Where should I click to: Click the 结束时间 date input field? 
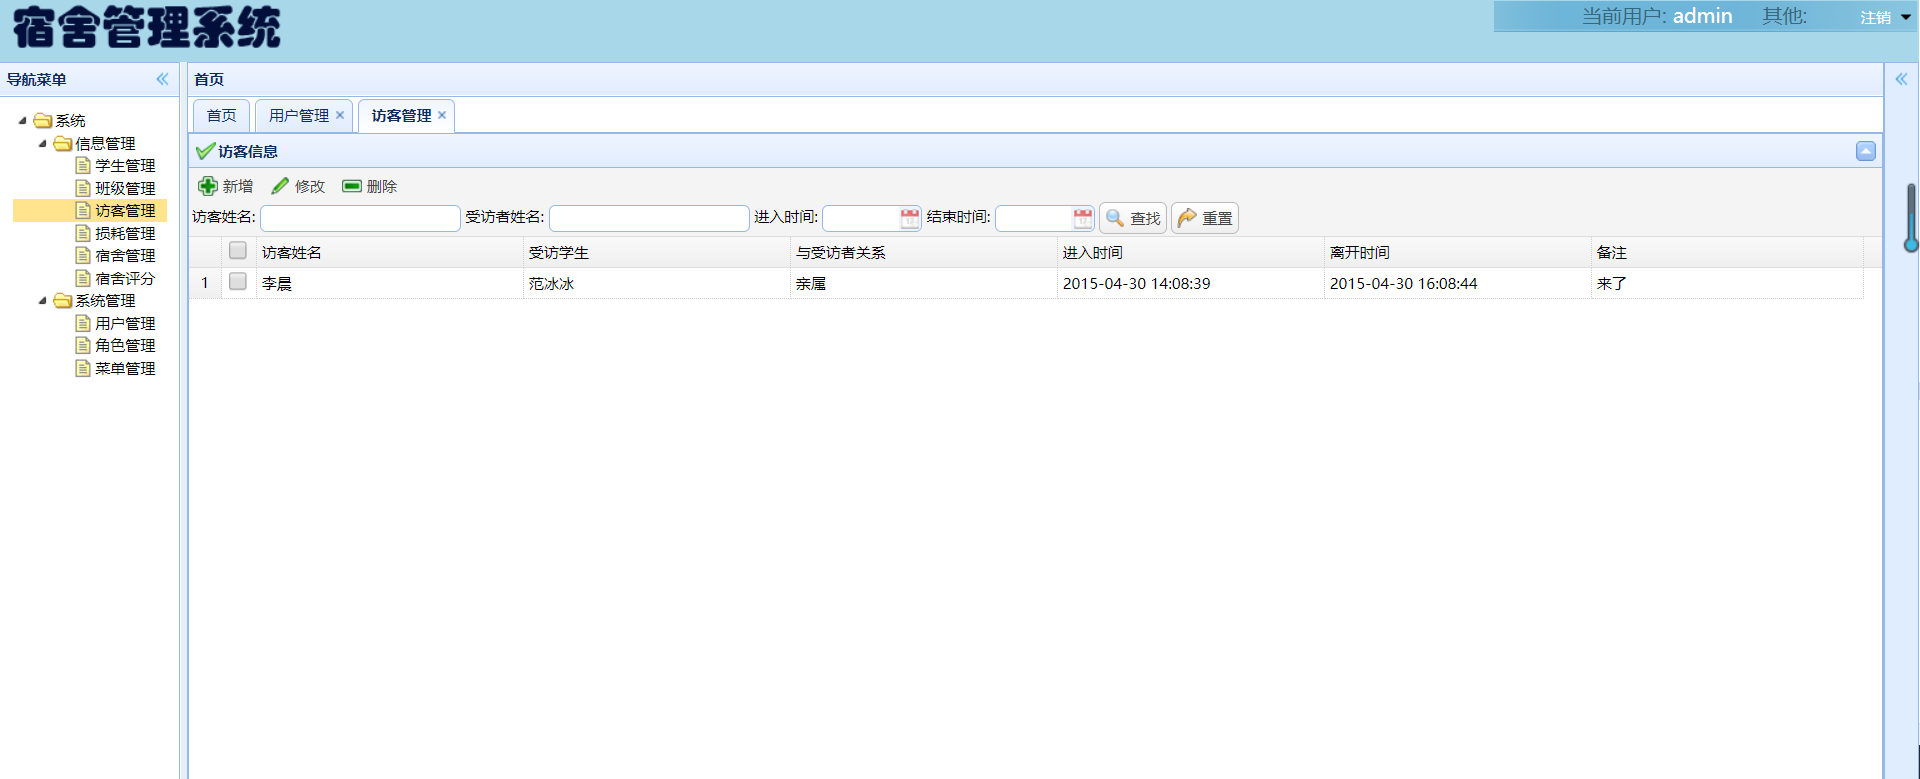click(1034, 218)
